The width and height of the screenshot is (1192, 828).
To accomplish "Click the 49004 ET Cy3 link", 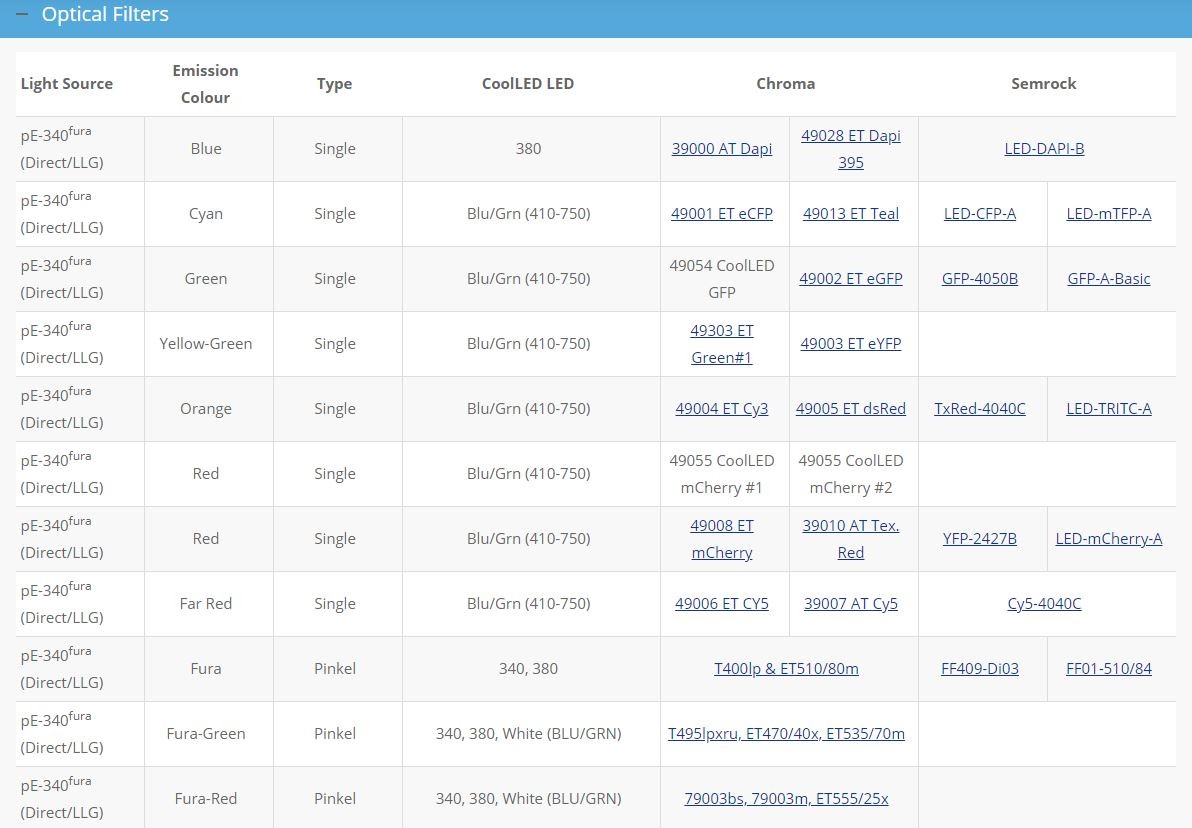I will (721, 409).
